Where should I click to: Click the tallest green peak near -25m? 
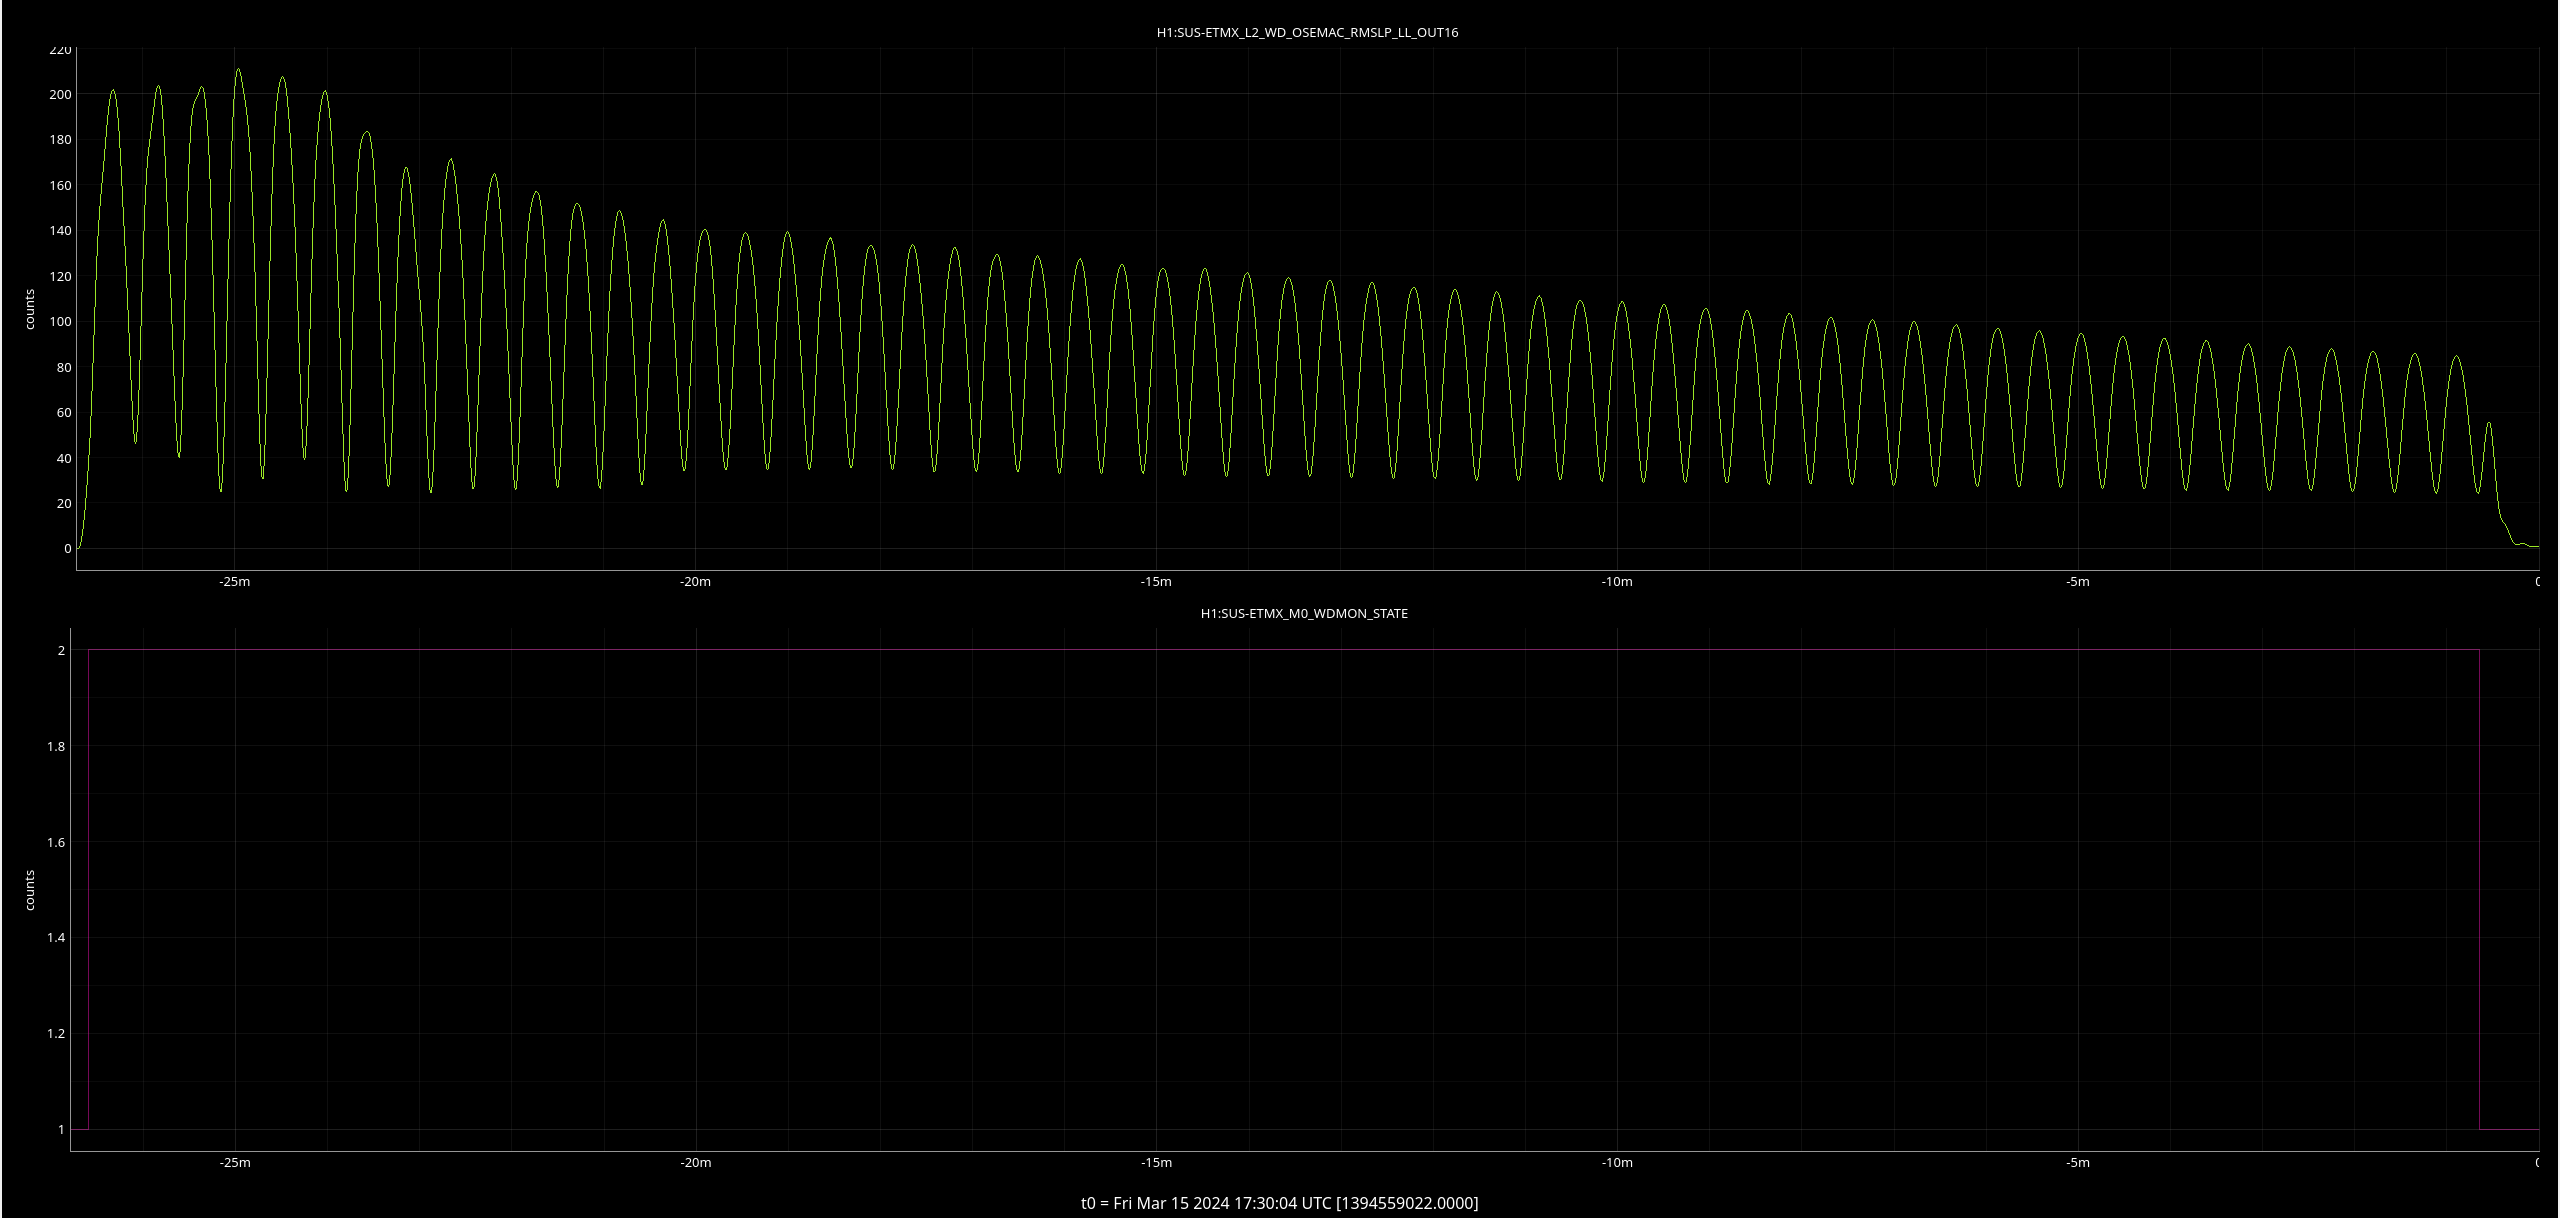coord(238,70)
